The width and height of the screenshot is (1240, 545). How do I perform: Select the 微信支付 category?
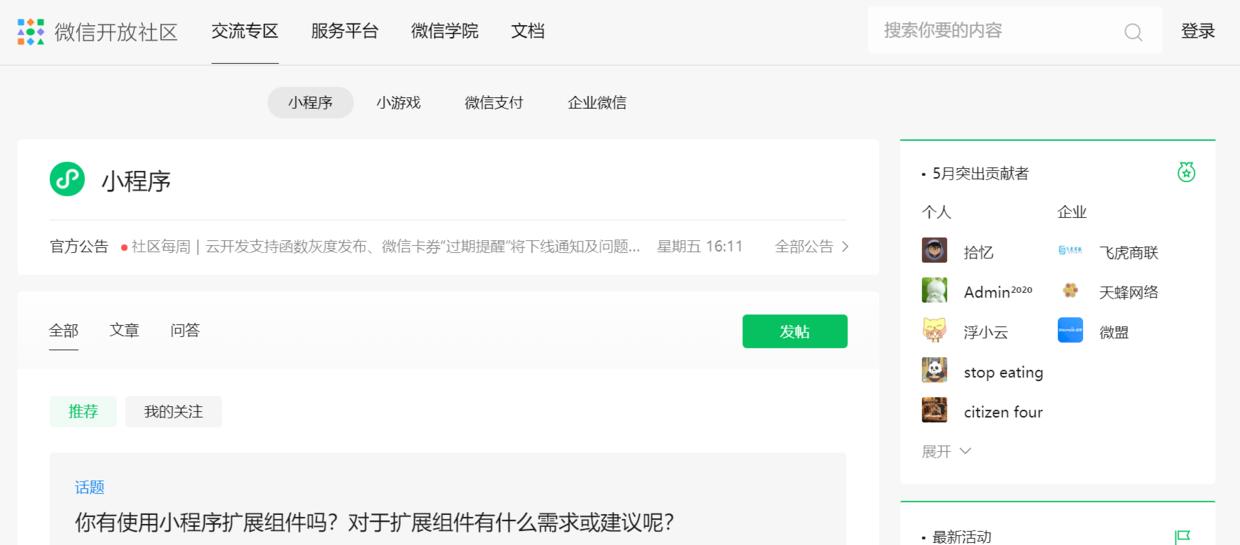(x=494, y=102)
